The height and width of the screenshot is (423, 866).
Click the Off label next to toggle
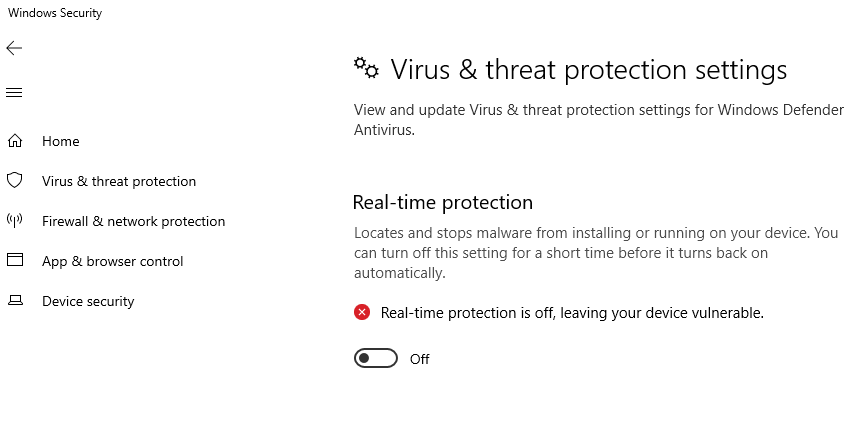pyautogui.click(x=420, y=359)
